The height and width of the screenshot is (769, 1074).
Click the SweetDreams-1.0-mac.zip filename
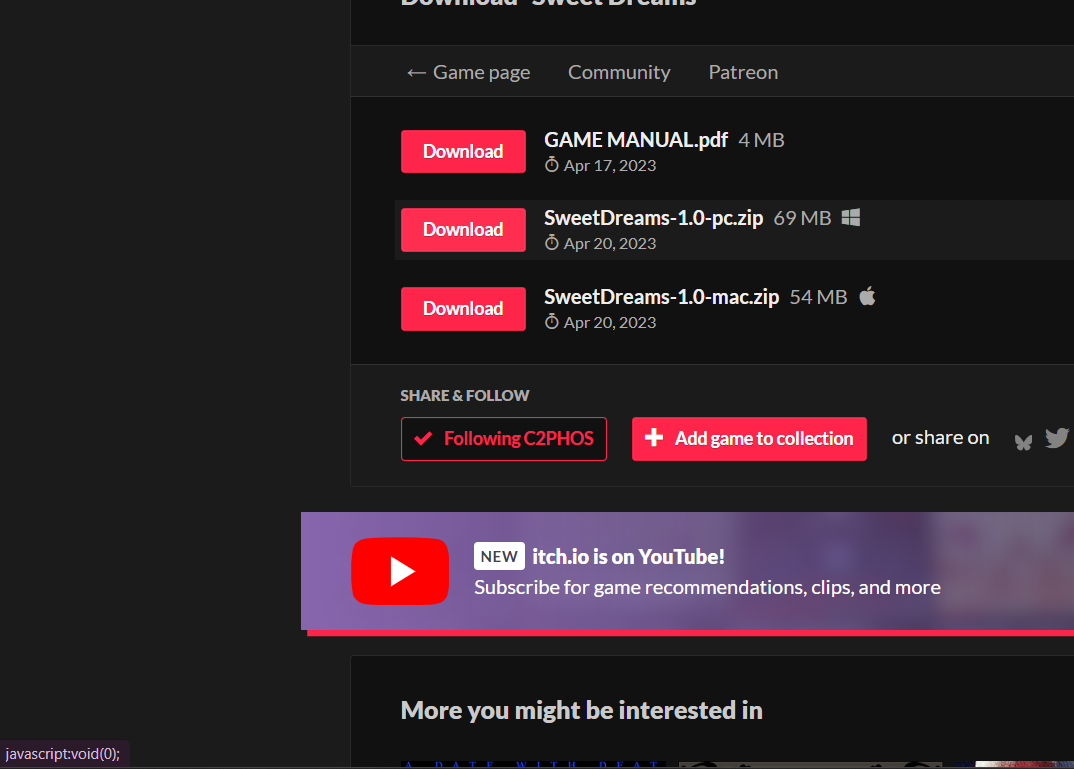(x=662, y=297)
